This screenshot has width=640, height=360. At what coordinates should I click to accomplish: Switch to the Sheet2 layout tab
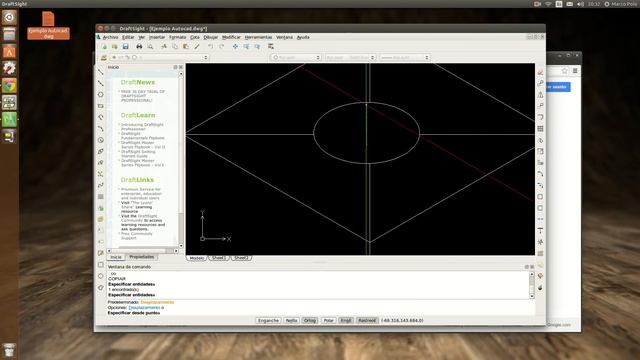coord(241,258)
